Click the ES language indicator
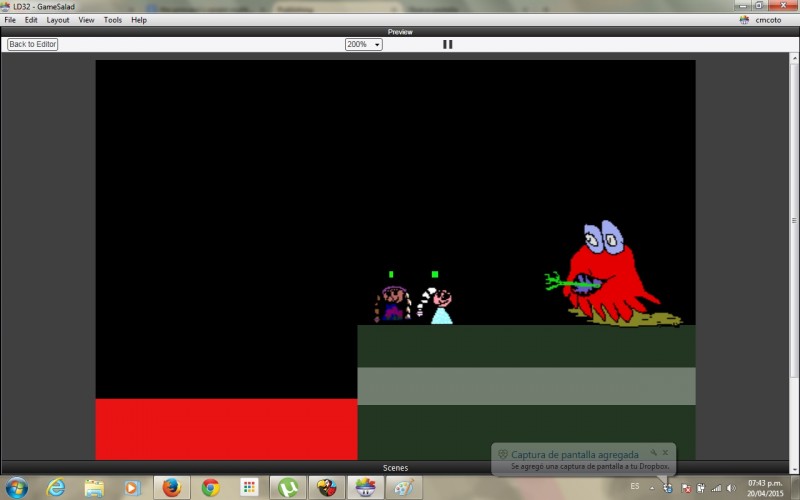Viewport: 800px width, 500px height. (x=635, y=486)
